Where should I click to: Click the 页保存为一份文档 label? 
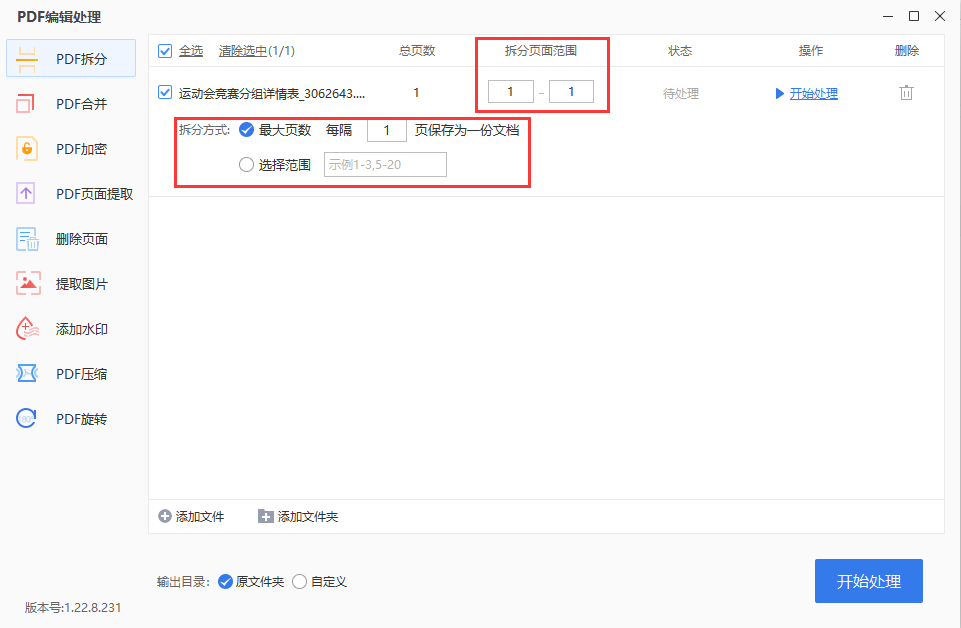[x=467, y=131]
